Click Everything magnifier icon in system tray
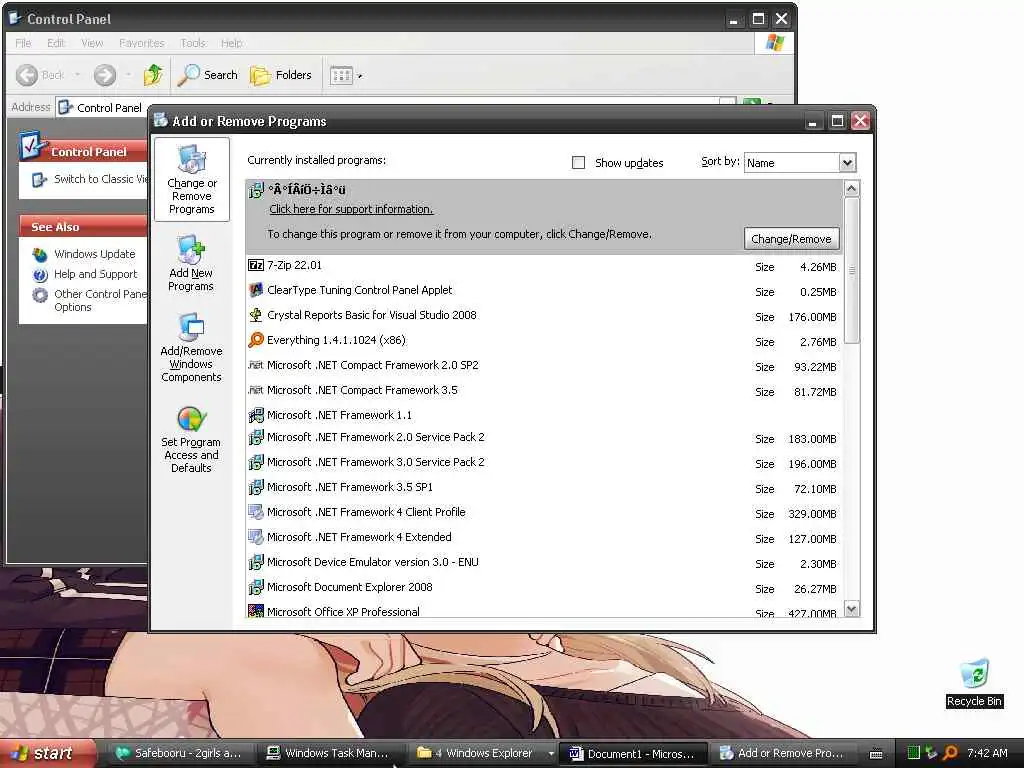This screenshot has height=768, width=1024. 951,753
